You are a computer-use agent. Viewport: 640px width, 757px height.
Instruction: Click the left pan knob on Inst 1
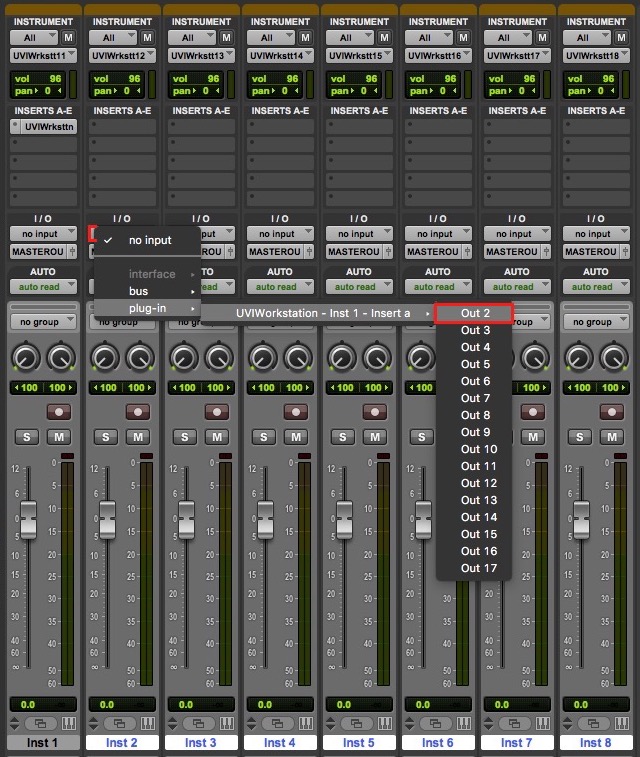click(x=26, y=358)
